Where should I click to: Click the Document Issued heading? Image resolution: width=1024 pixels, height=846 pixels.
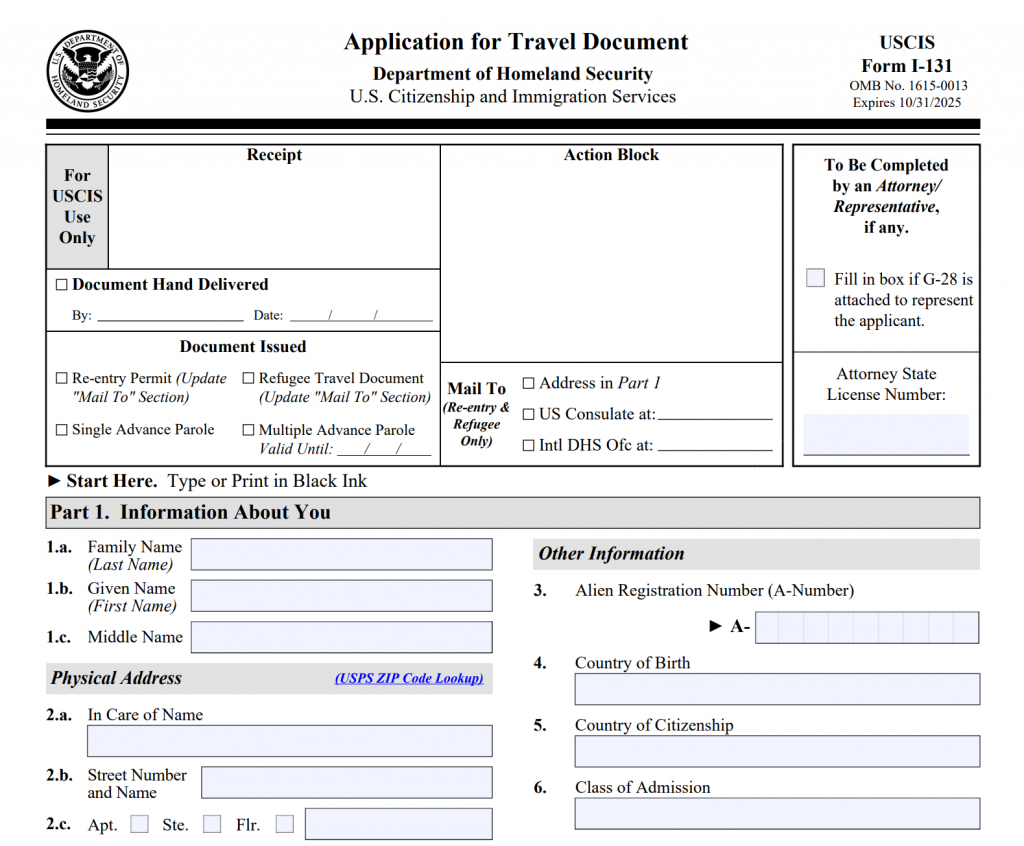pyautogui.click(x=243, y=346)
